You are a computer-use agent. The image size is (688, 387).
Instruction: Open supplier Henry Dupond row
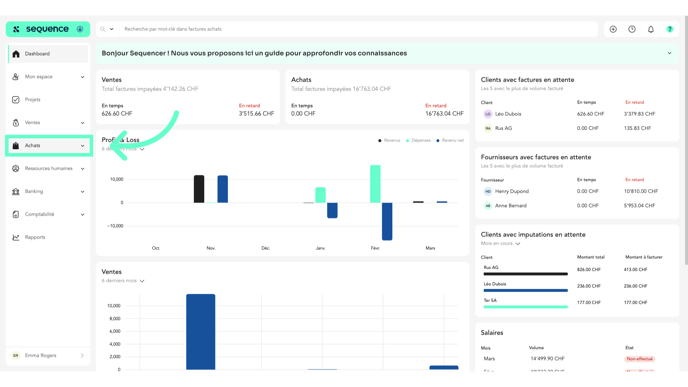[577, 191]
